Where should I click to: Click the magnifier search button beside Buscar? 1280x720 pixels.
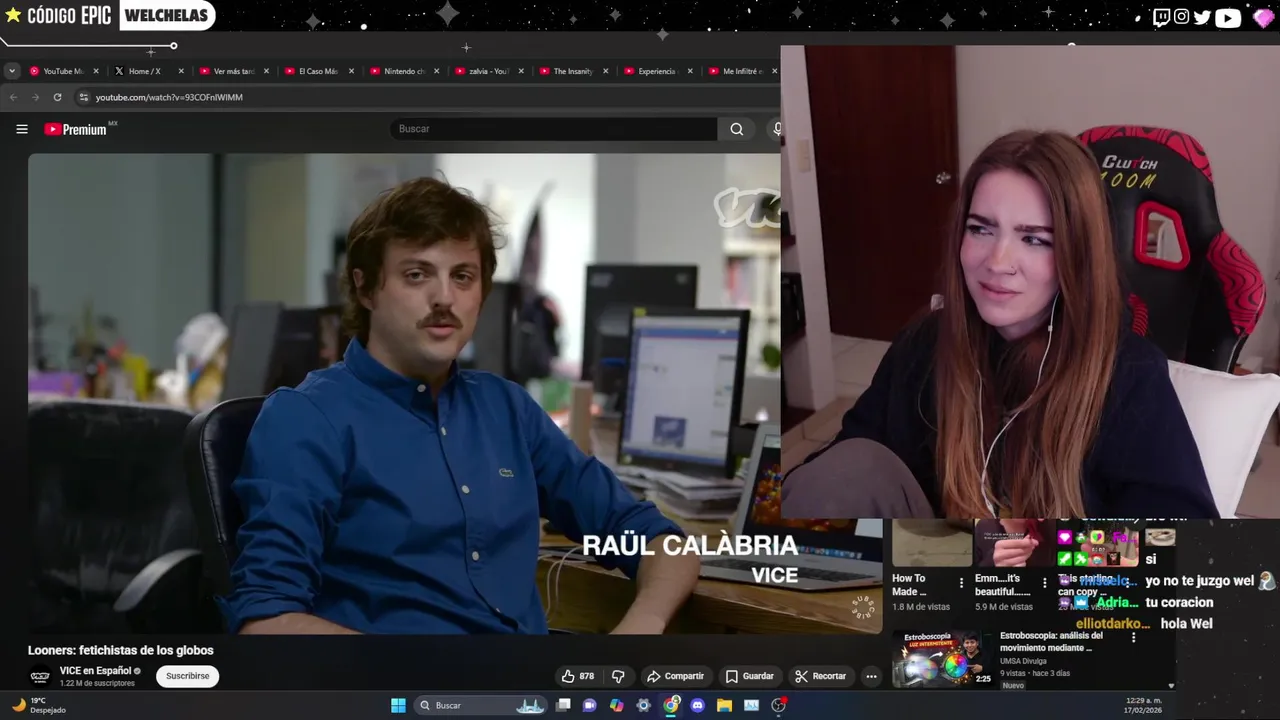737,129
